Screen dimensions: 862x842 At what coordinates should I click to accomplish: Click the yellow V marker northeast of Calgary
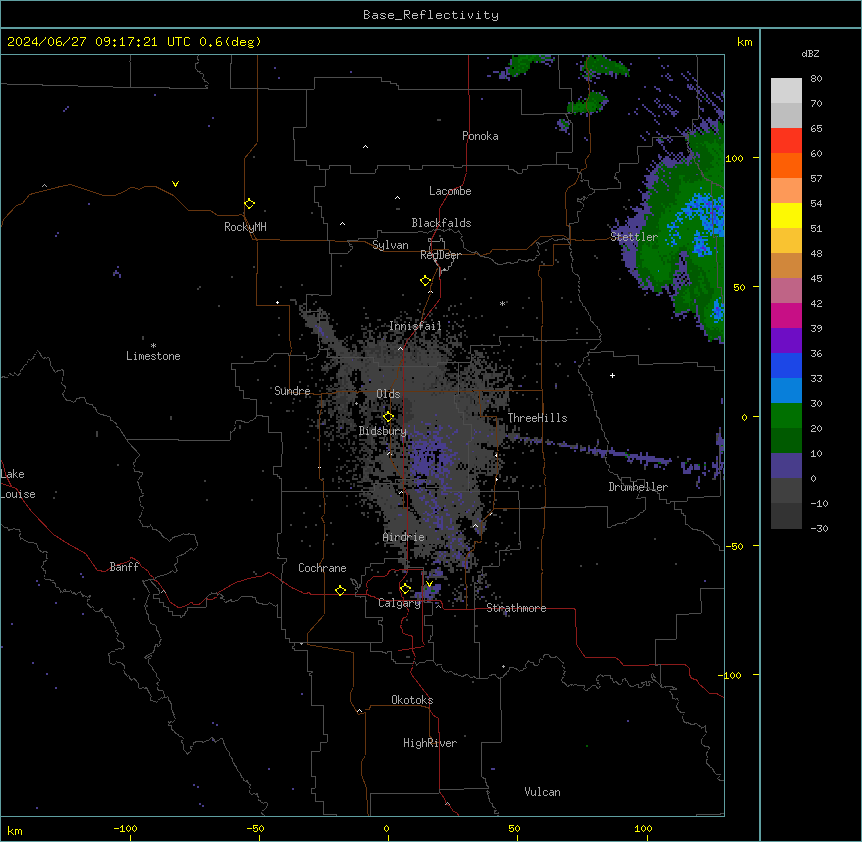[429, 584]
